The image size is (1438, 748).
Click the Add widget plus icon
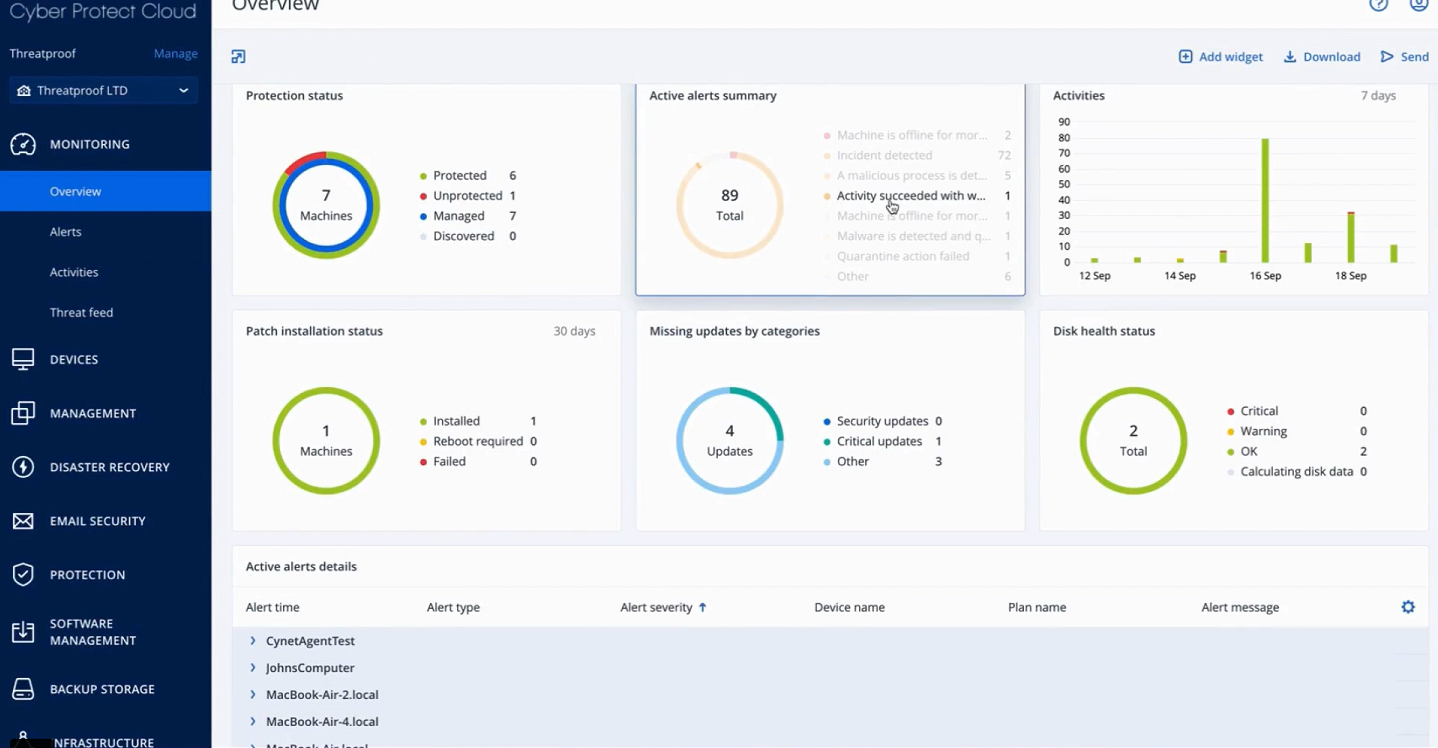coord(1185,57)
